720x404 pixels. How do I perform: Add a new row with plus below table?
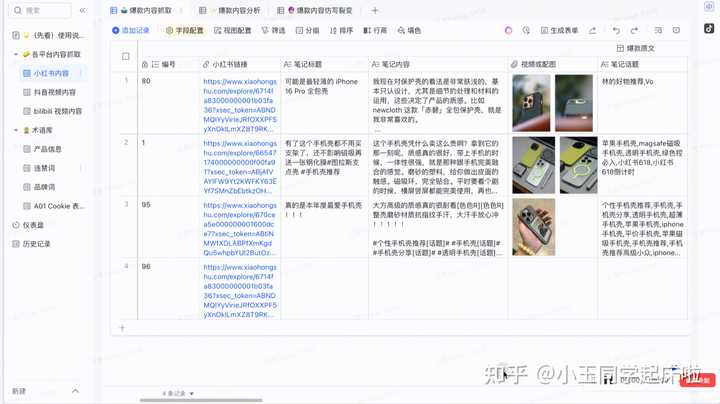coord(122,328)
